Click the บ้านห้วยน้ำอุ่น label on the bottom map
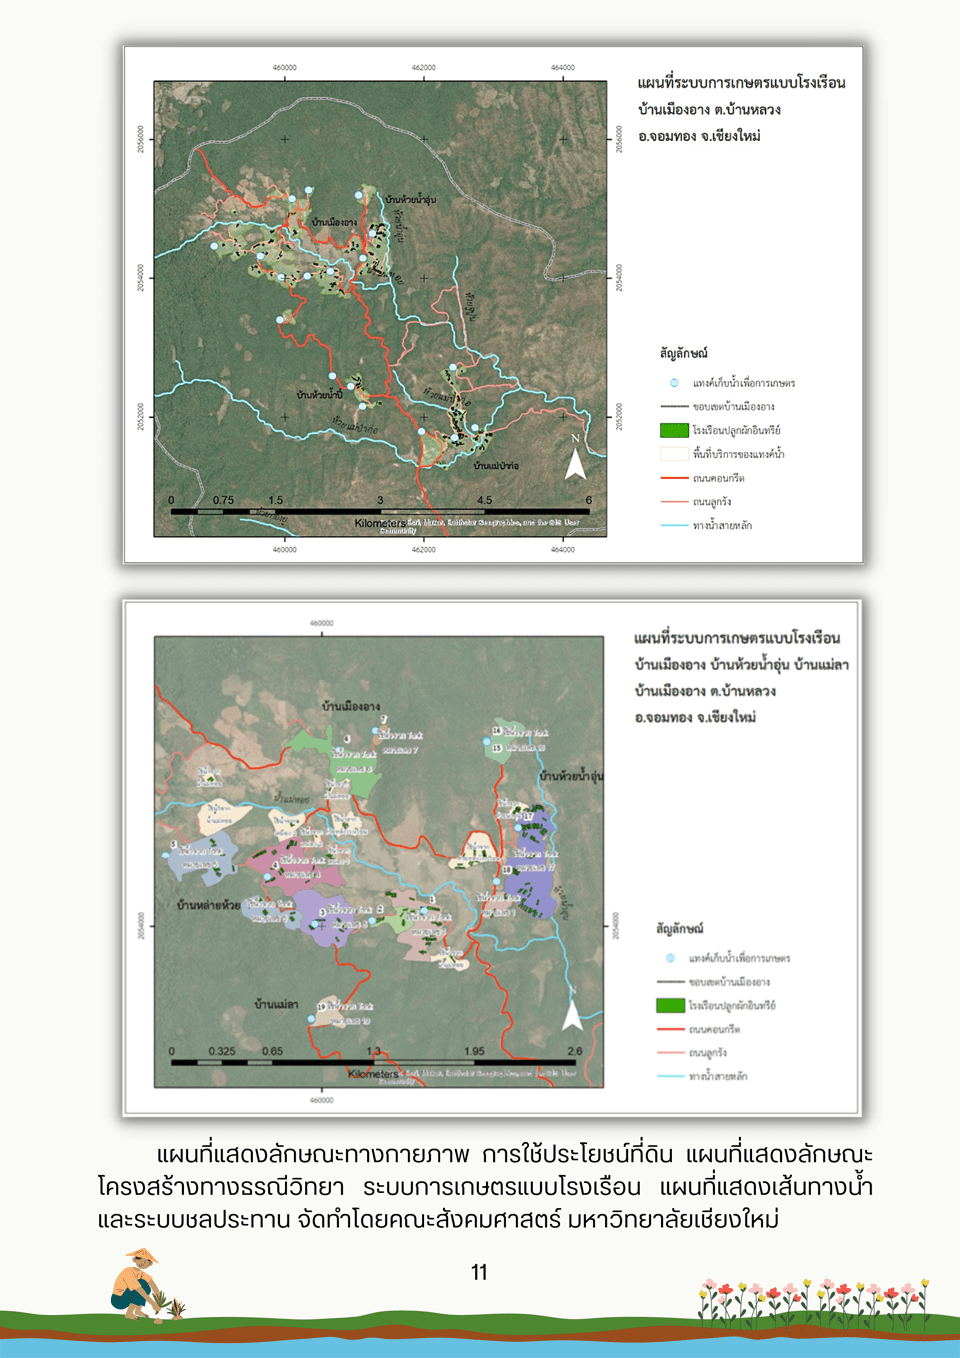960x1358 pixels. pyautogui.click(x=571, y=776)
